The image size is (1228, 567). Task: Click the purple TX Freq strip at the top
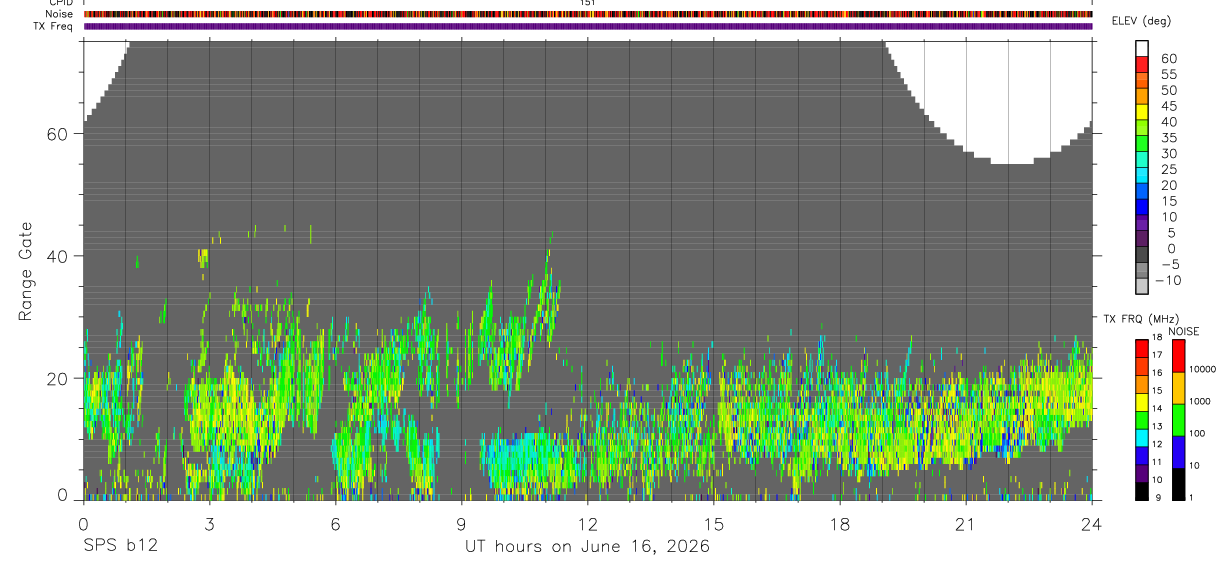tap(588, 26)
